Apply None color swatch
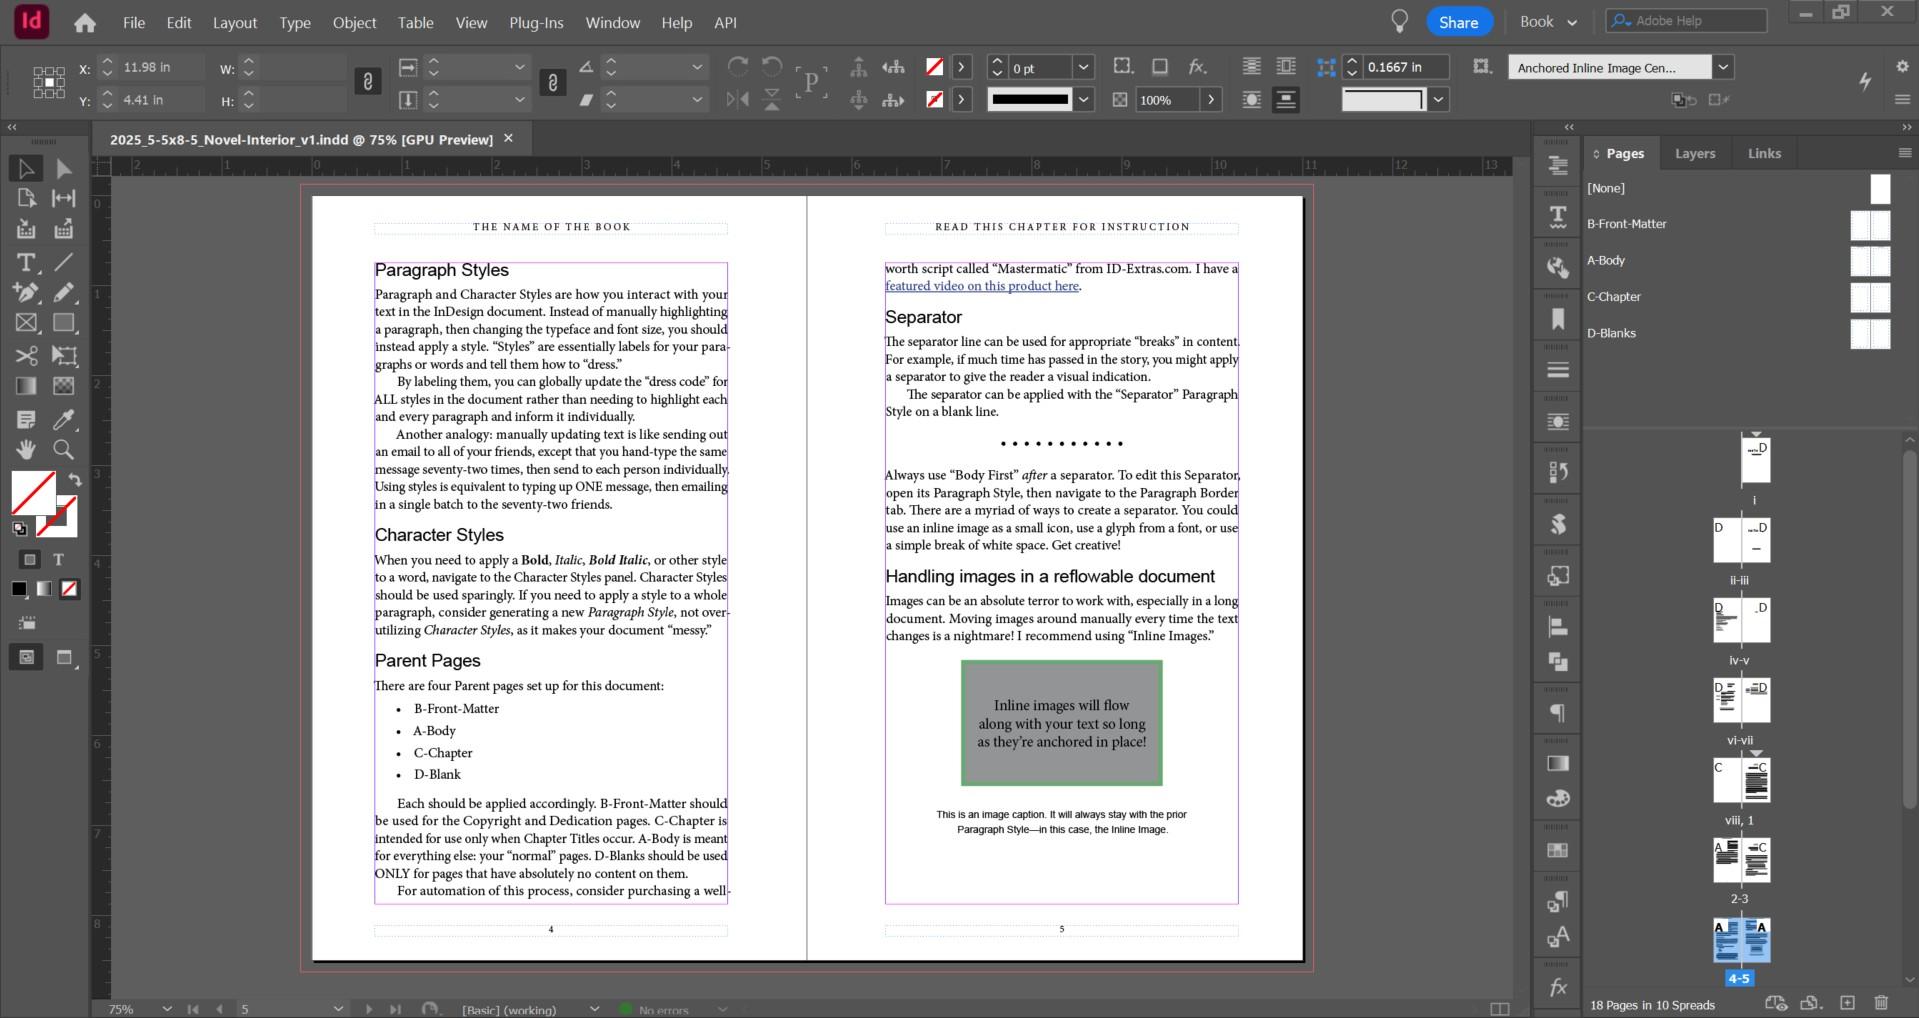The width and height of the screenshot is (1919, 1018). pos(69,589)
